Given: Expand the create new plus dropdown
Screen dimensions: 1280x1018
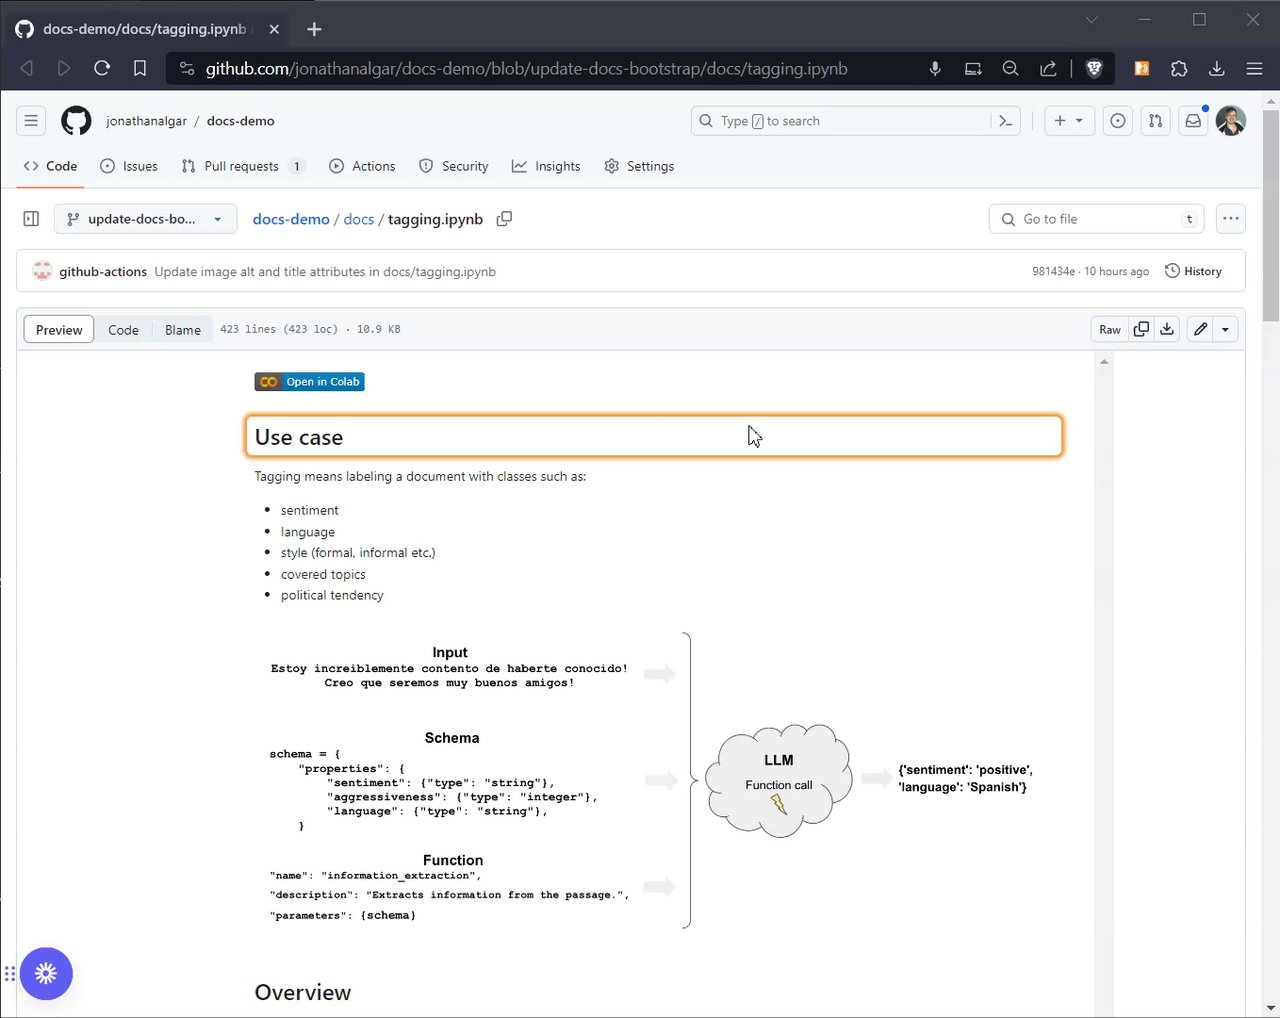Looking at the screenshot, I should click(1069, 121).
